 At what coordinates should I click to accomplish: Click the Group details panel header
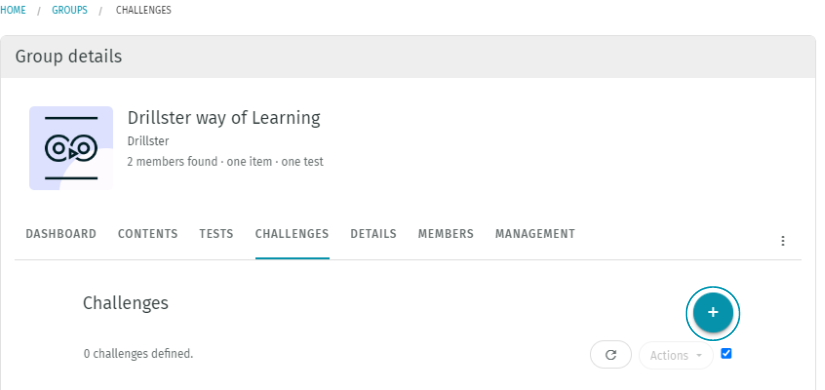pos(408,56)
